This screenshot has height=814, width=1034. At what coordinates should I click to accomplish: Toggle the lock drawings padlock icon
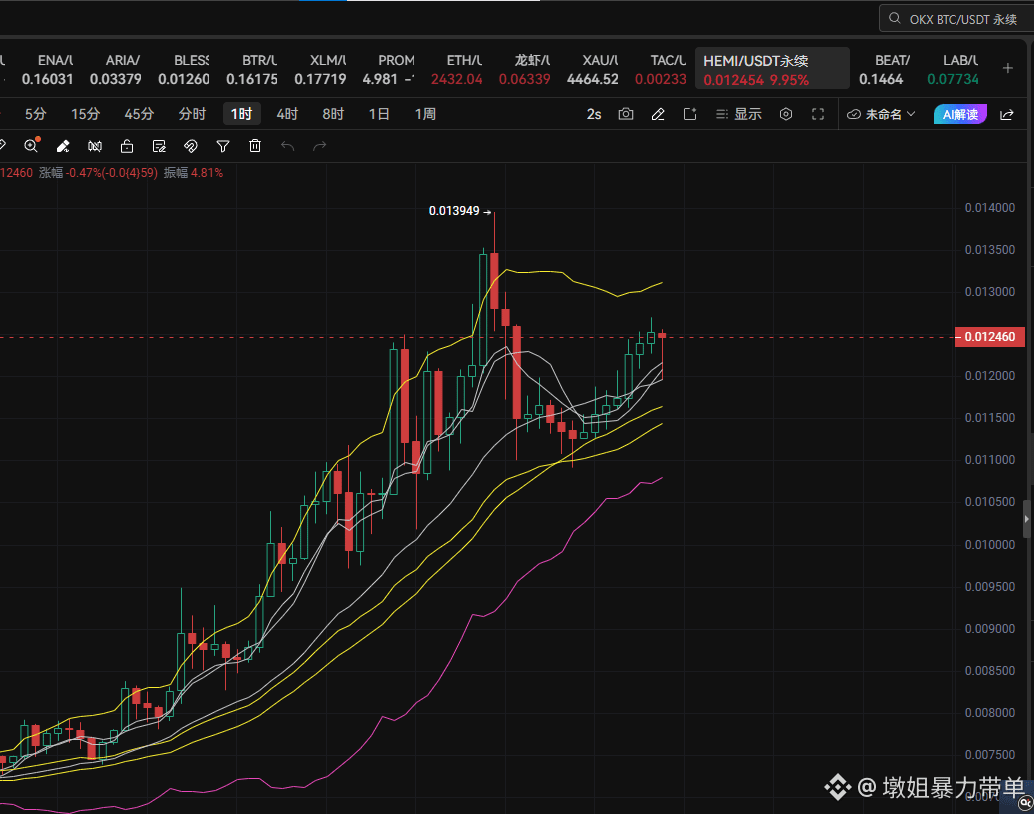[x=127, y=146]
